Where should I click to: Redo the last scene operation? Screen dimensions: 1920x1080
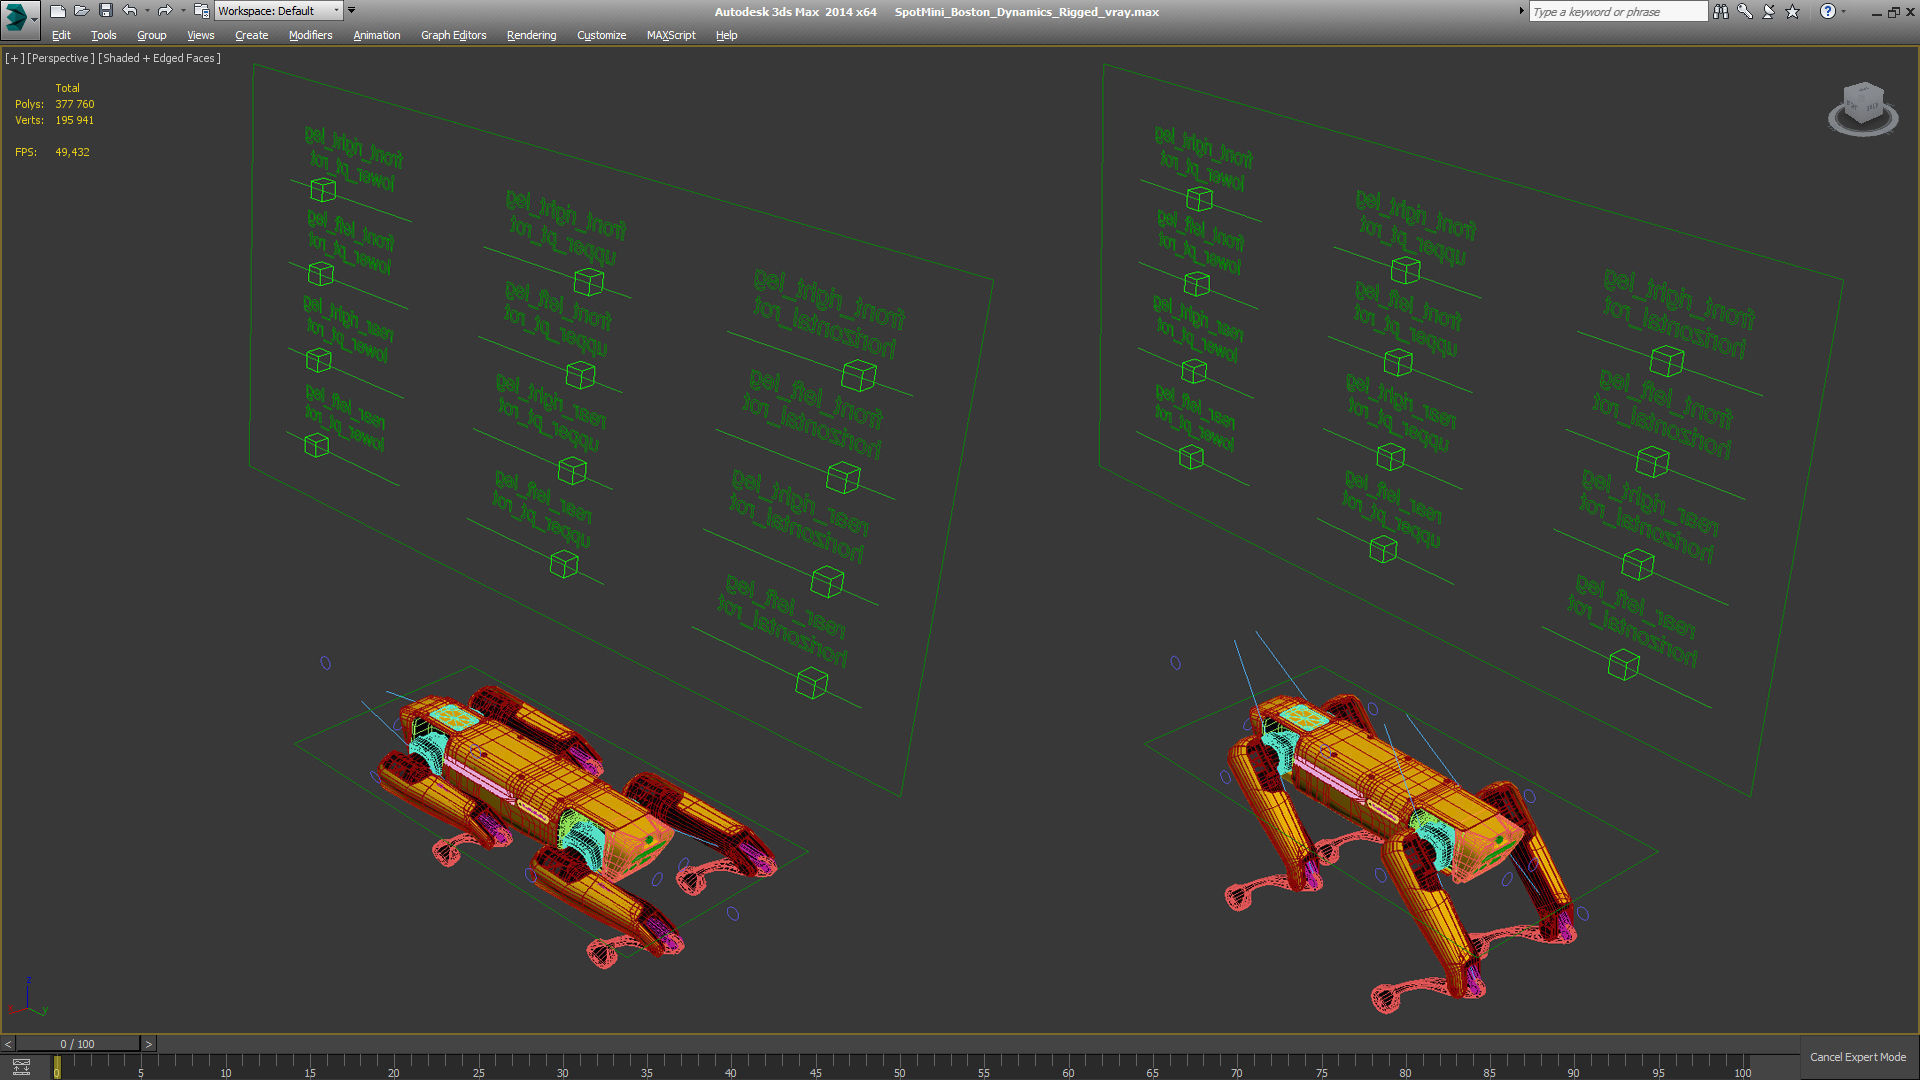coord(165,11)
